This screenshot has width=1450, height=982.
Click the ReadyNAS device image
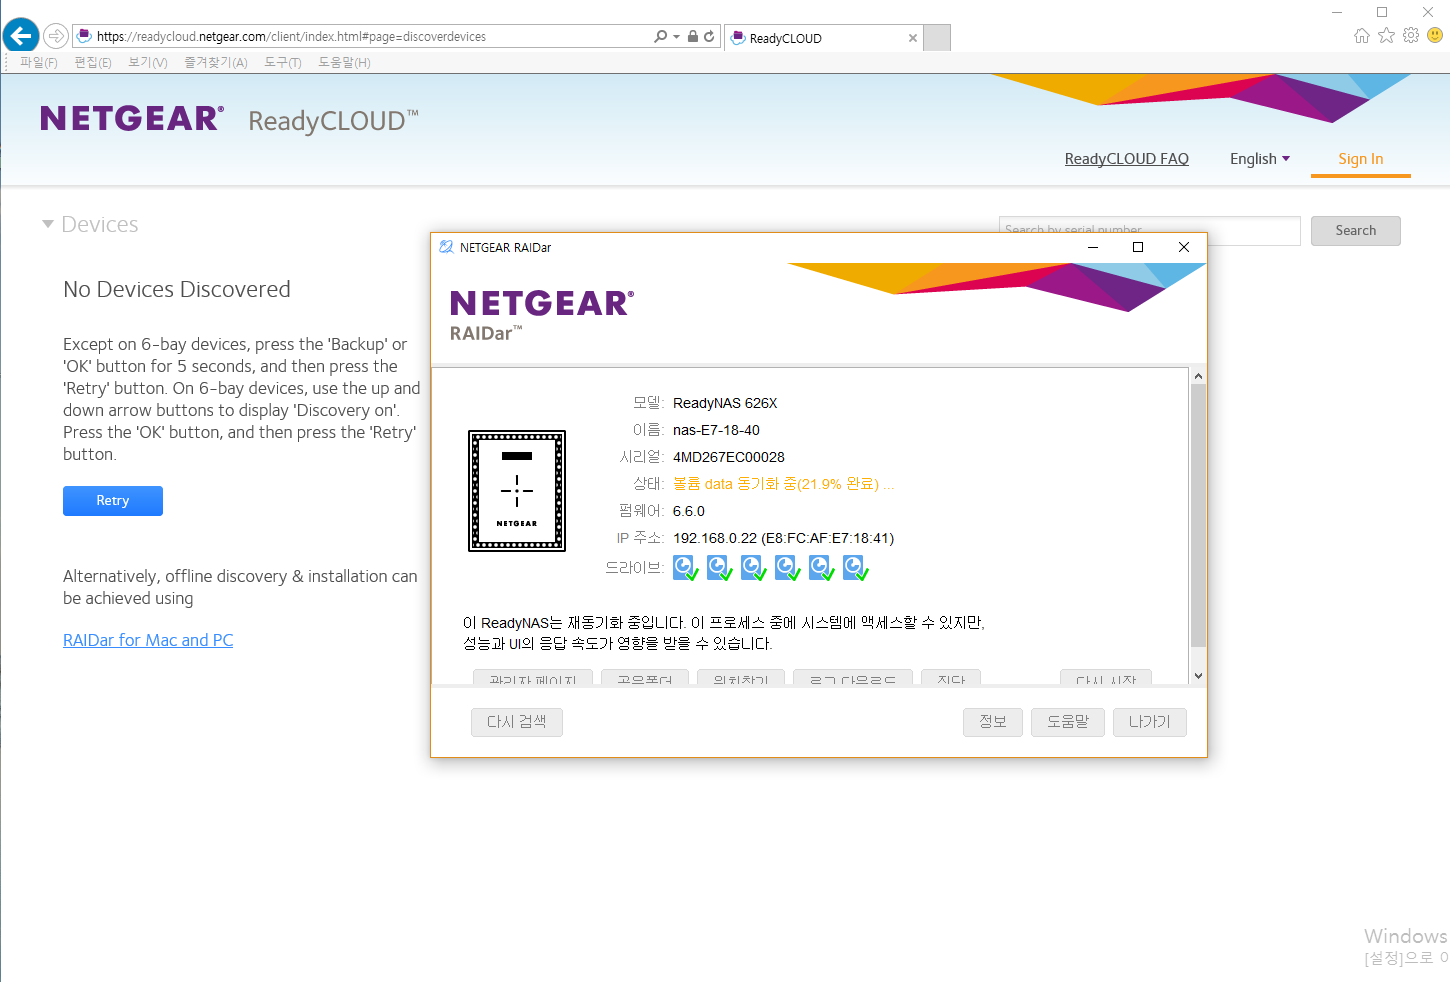coord(517,491)
